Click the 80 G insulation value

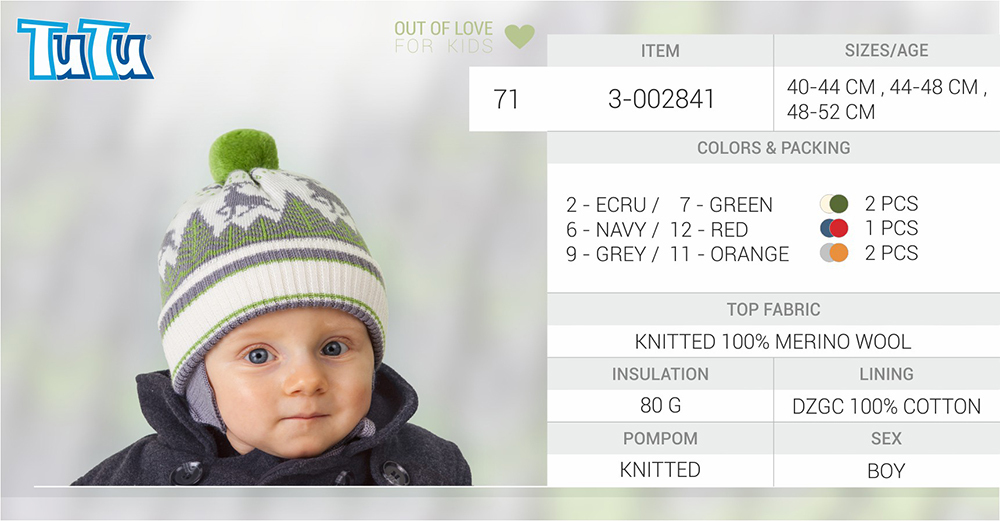click(x=660, y=405)
